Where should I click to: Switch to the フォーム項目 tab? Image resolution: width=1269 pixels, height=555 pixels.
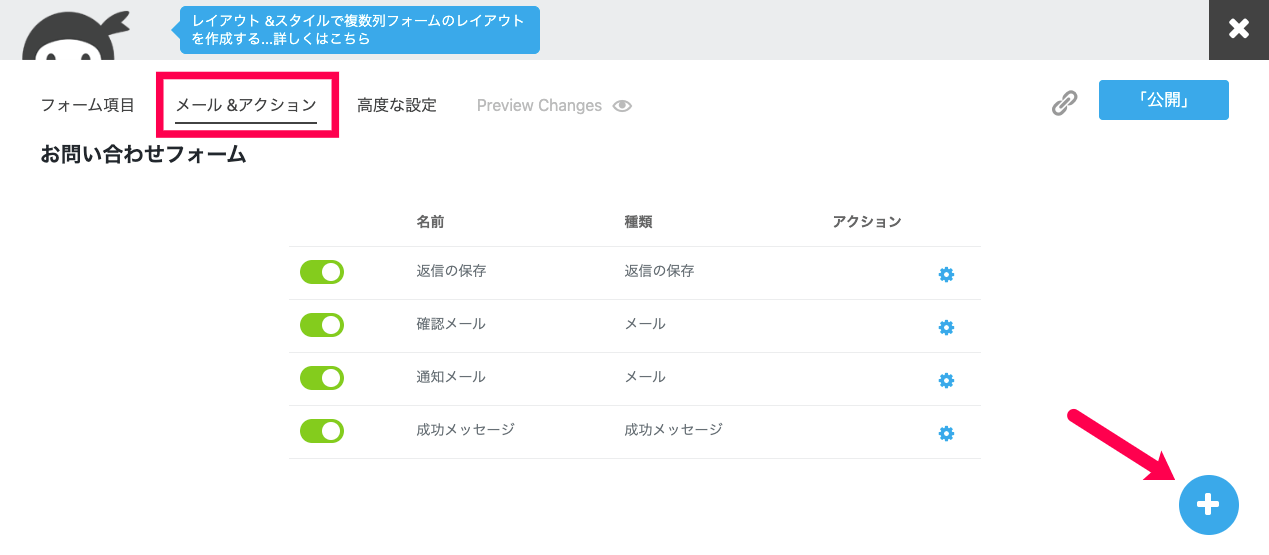pyautogui.click(x=87, y=105)
